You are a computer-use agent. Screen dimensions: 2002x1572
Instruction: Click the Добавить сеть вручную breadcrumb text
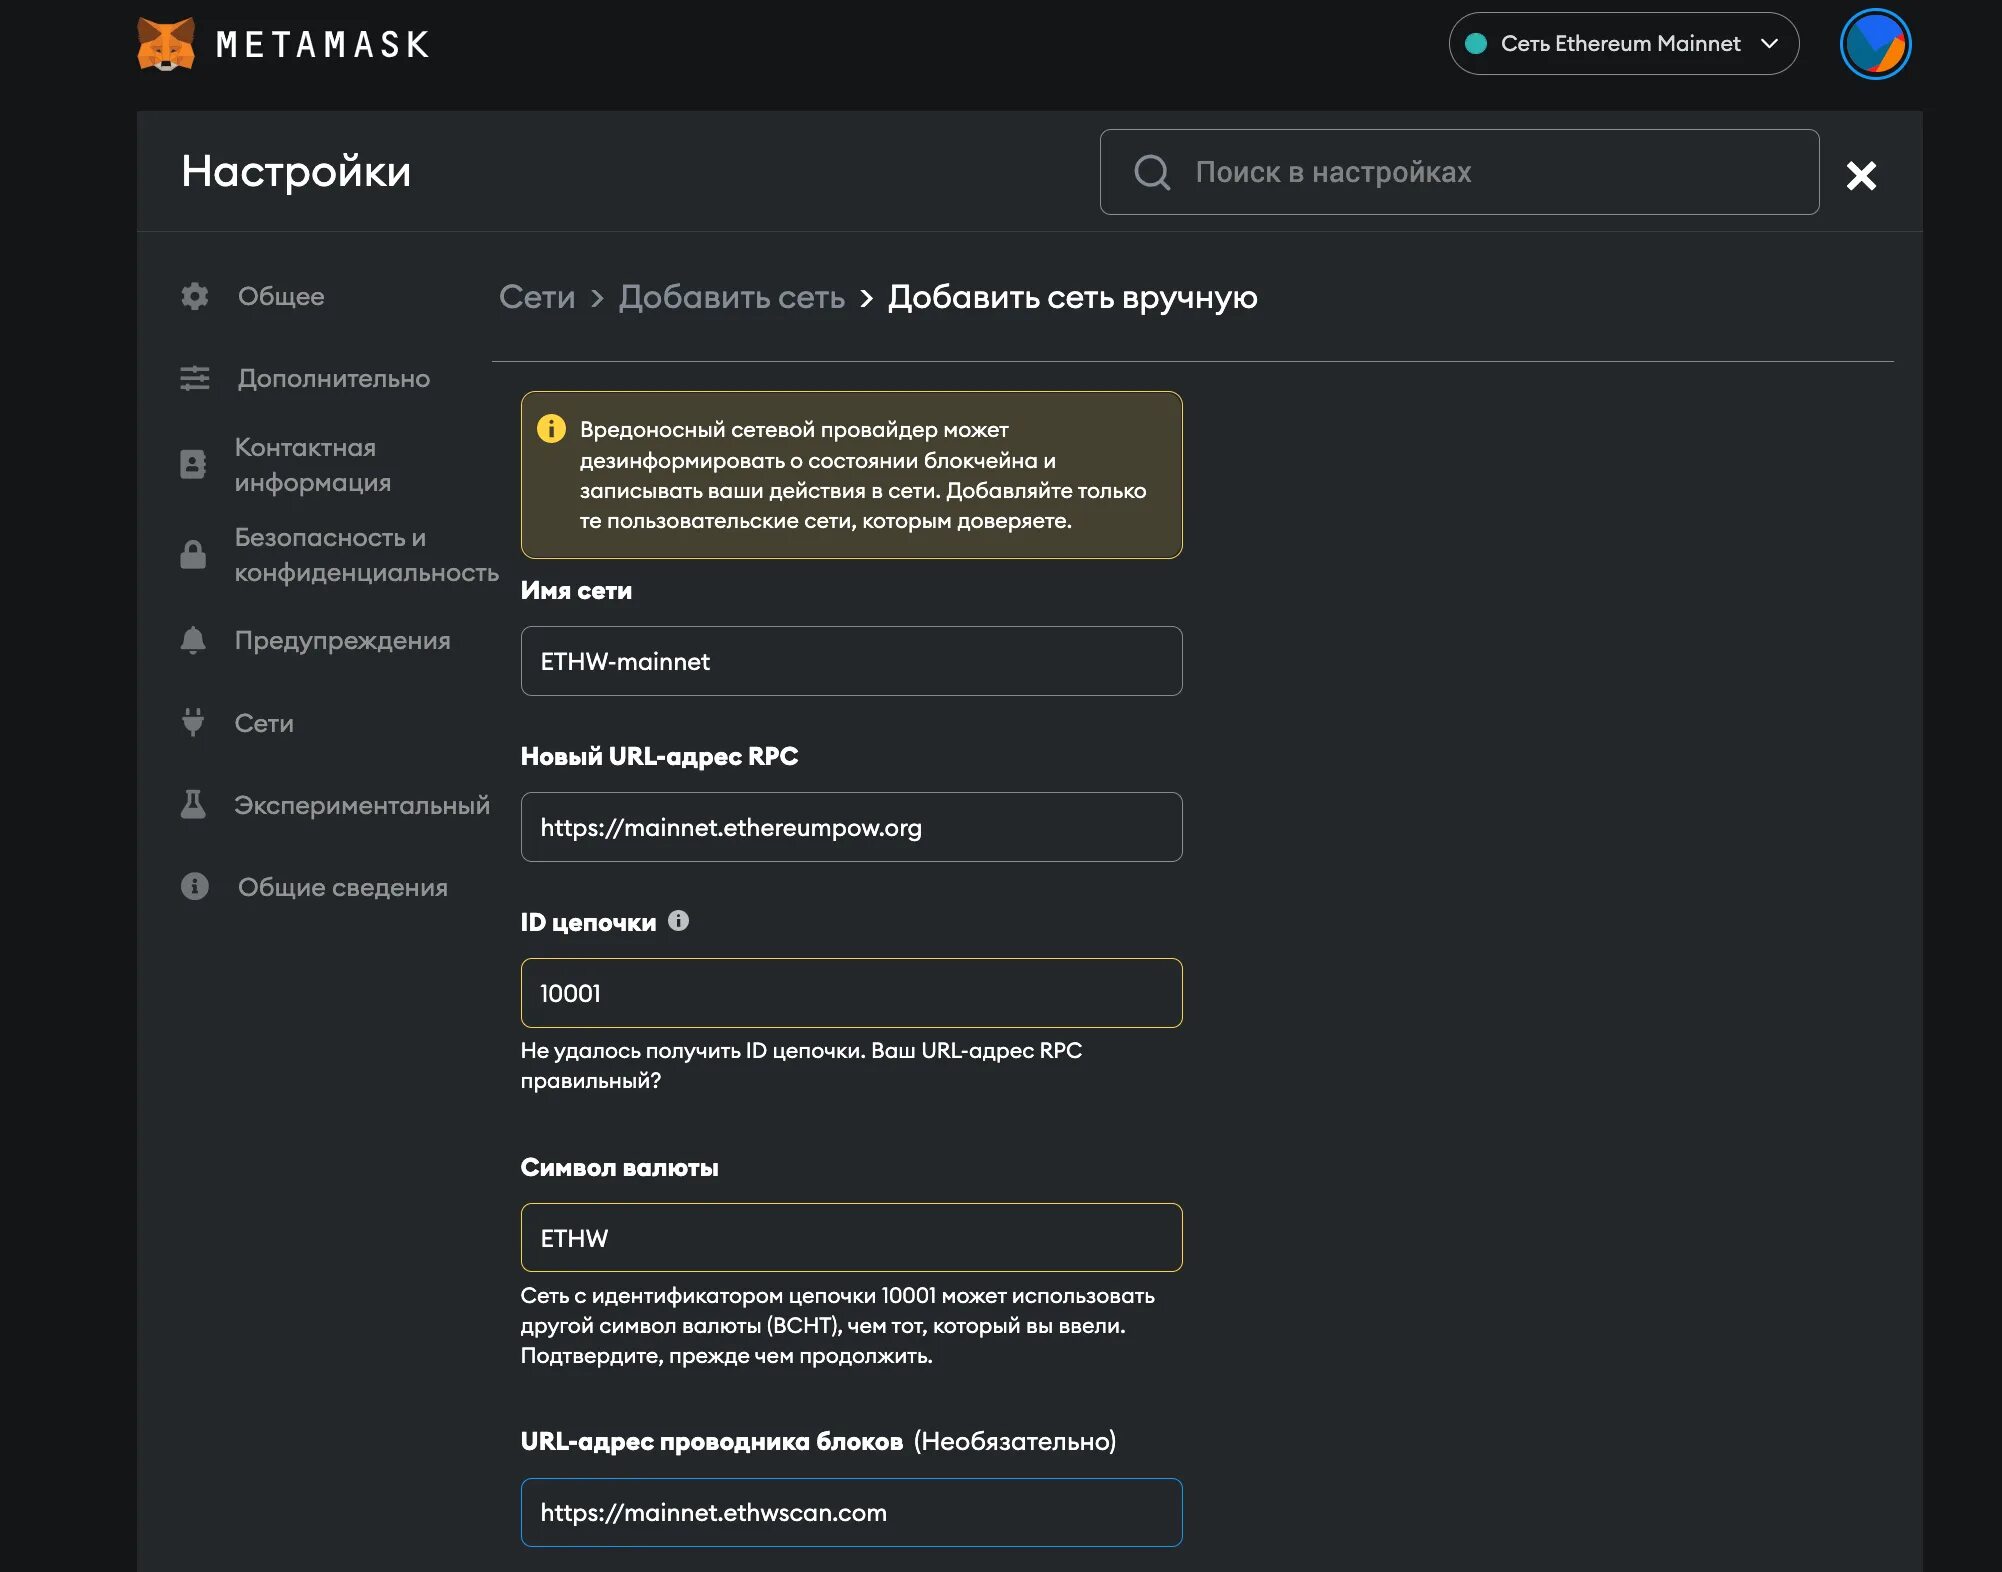coord(1072,297)
